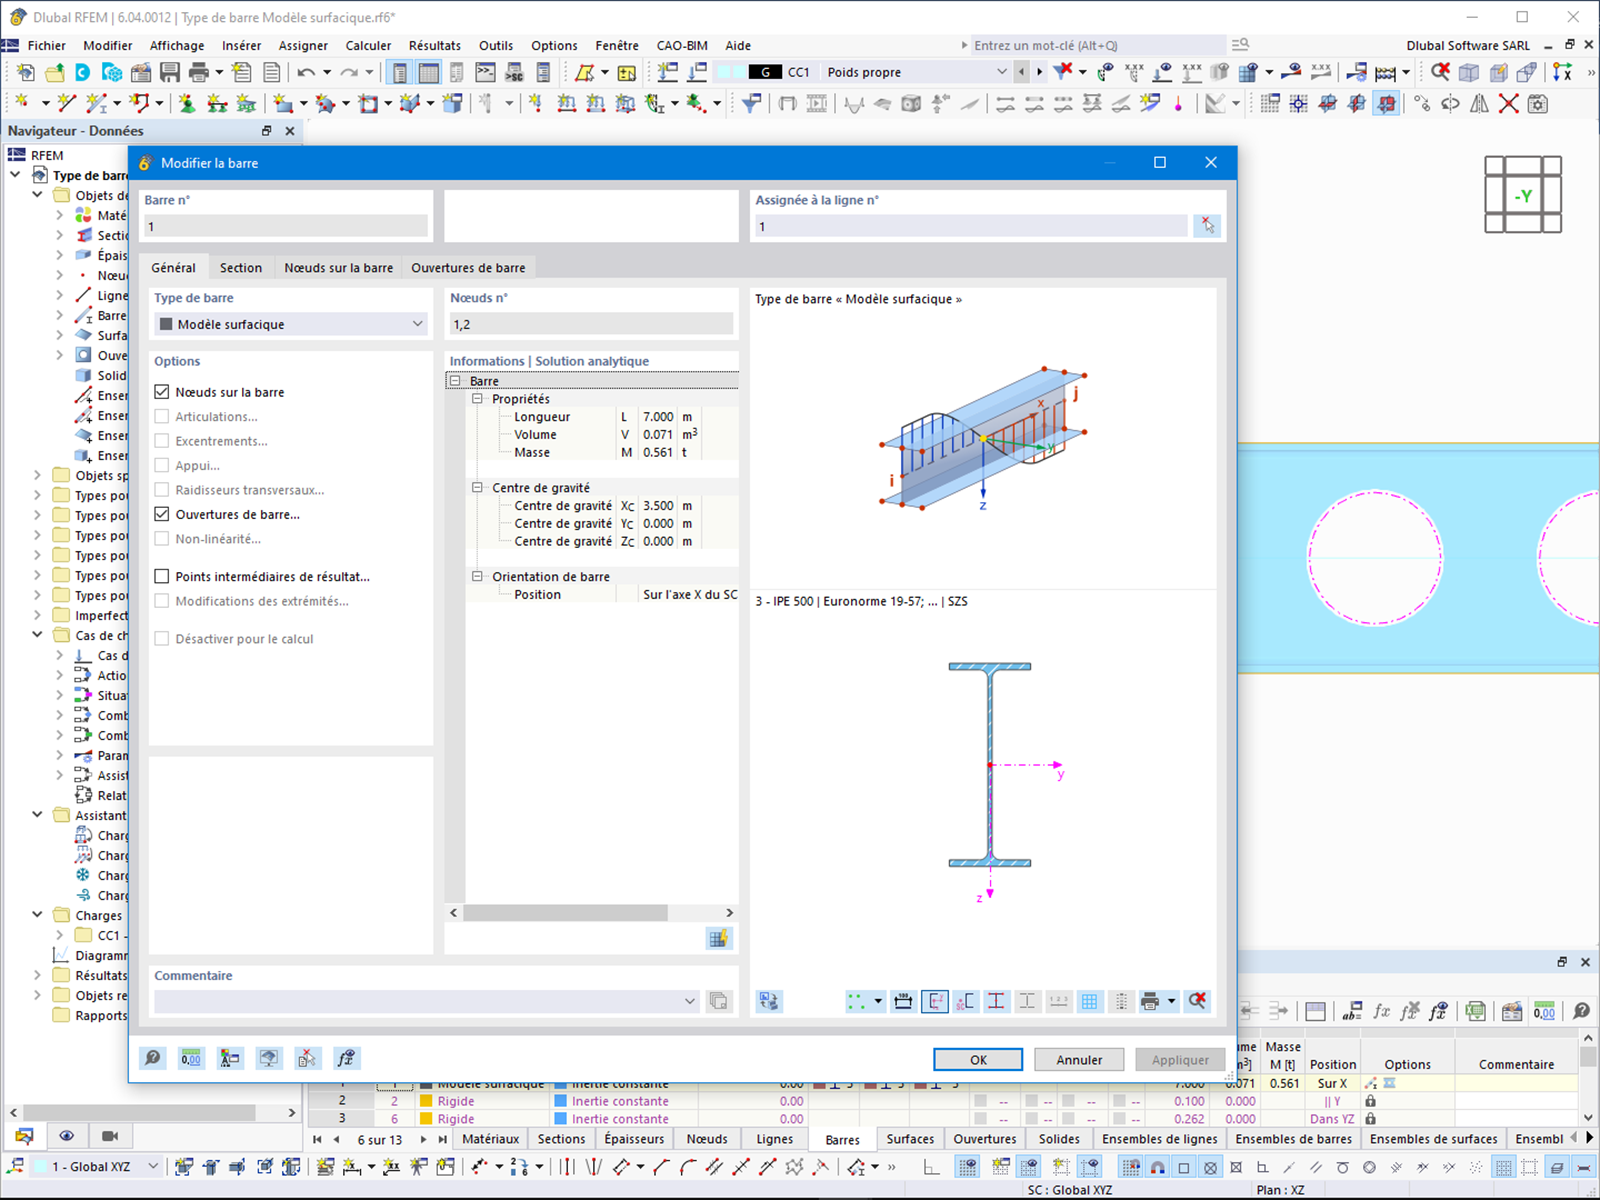Image resolution: width=1600 pixels, height=1200 pixels.
Task: Click the printer icon in main toolbar
Action: 199,72
